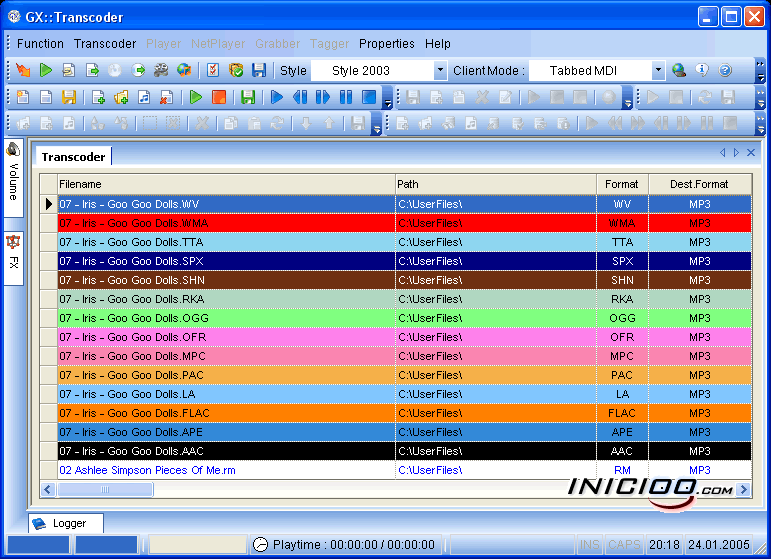This screenshot has height=559, width=771.
Task: Click the blue play button
Action: click(277, 97)
